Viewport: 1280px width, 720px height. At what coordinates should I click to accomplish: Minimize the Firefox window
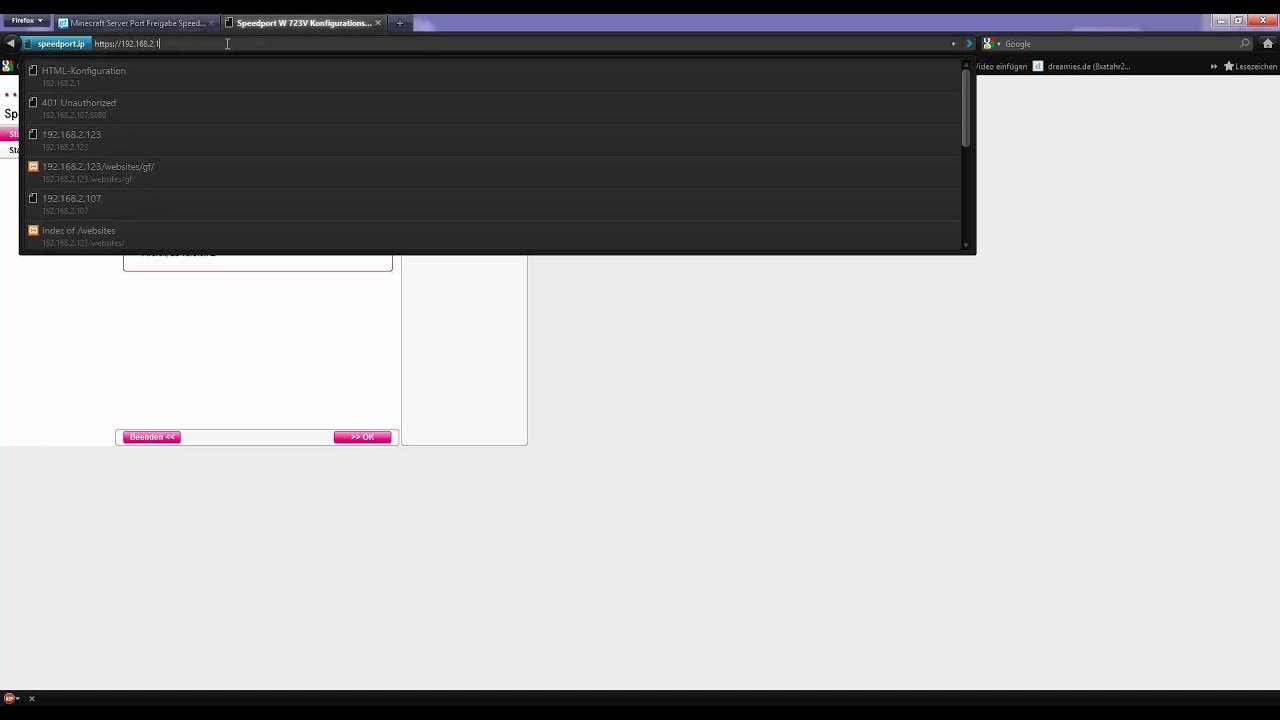coord(1221,20)
